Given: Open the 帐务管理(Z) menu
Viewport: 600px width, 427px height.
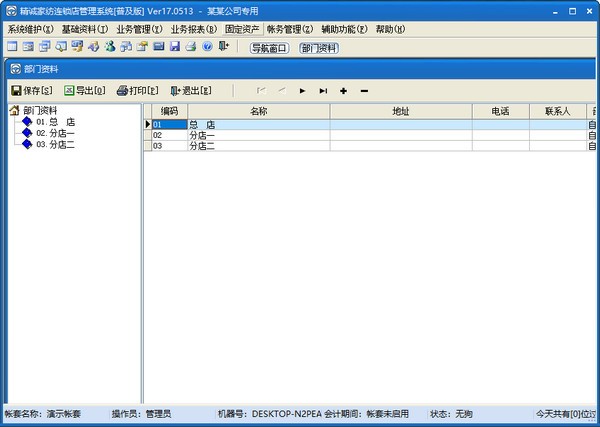Looking at the screenshot, I should coord(290,29).
